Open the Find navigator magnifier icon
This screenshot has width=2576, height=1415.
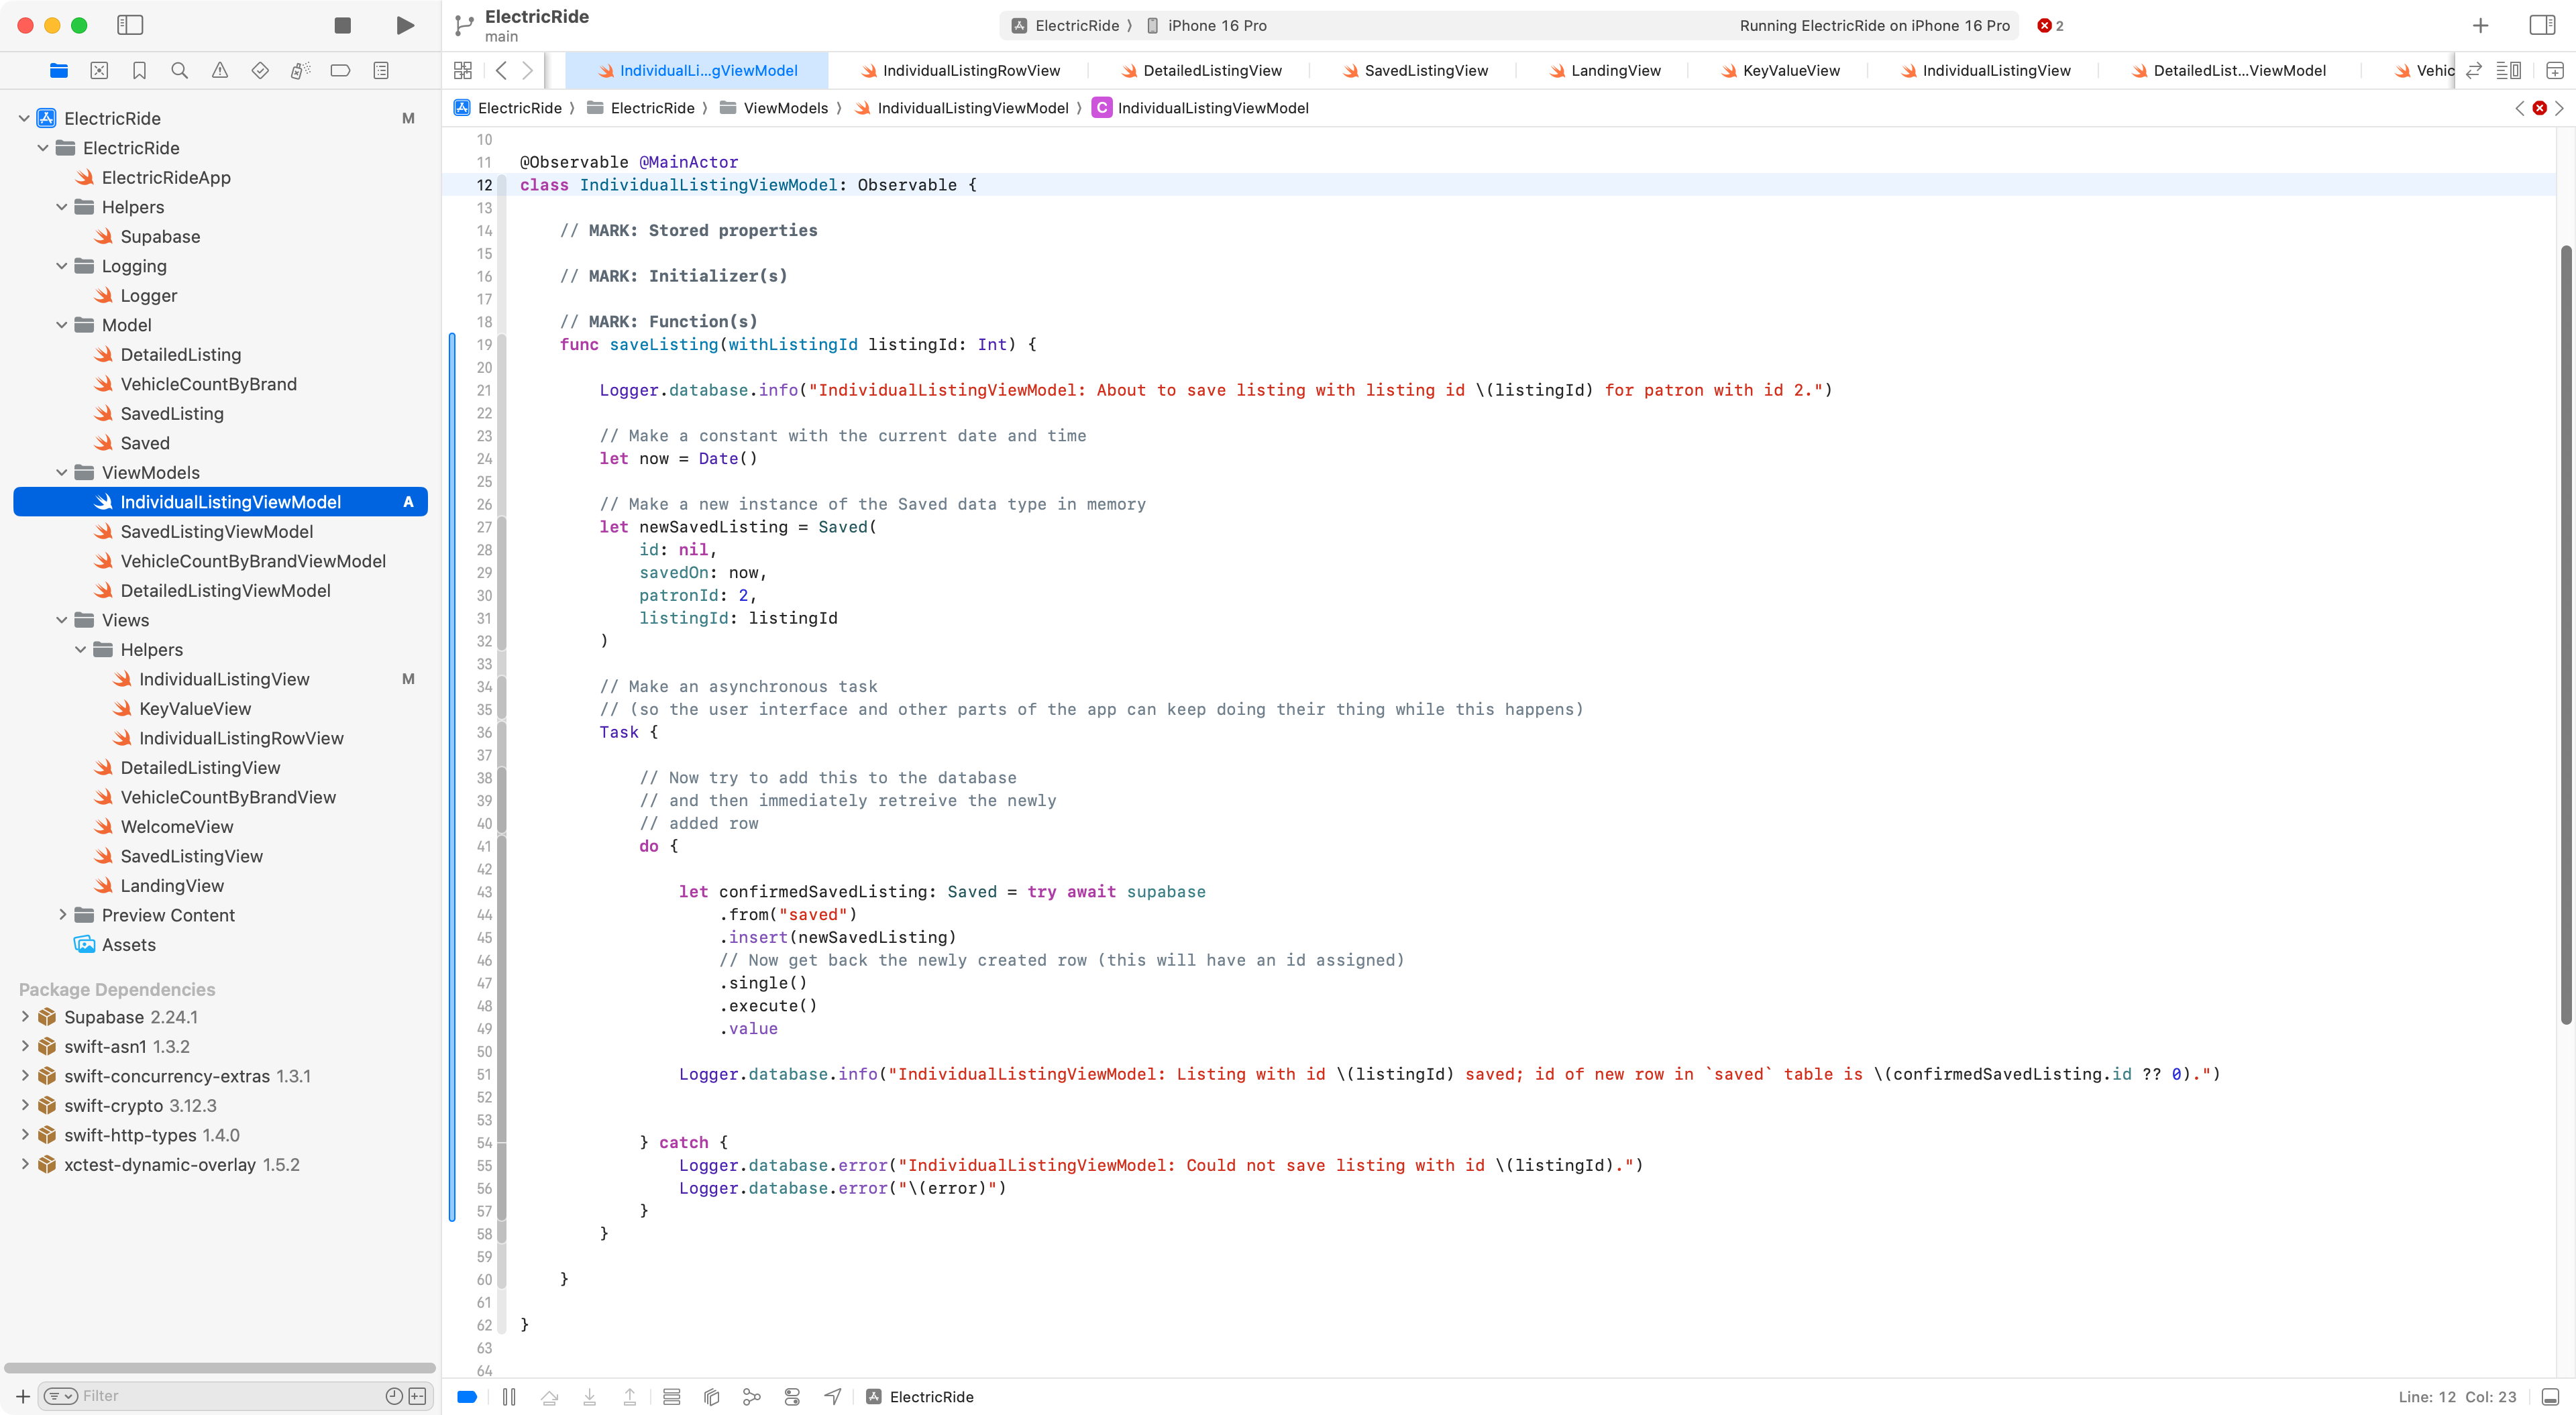(x=180, y=70)
